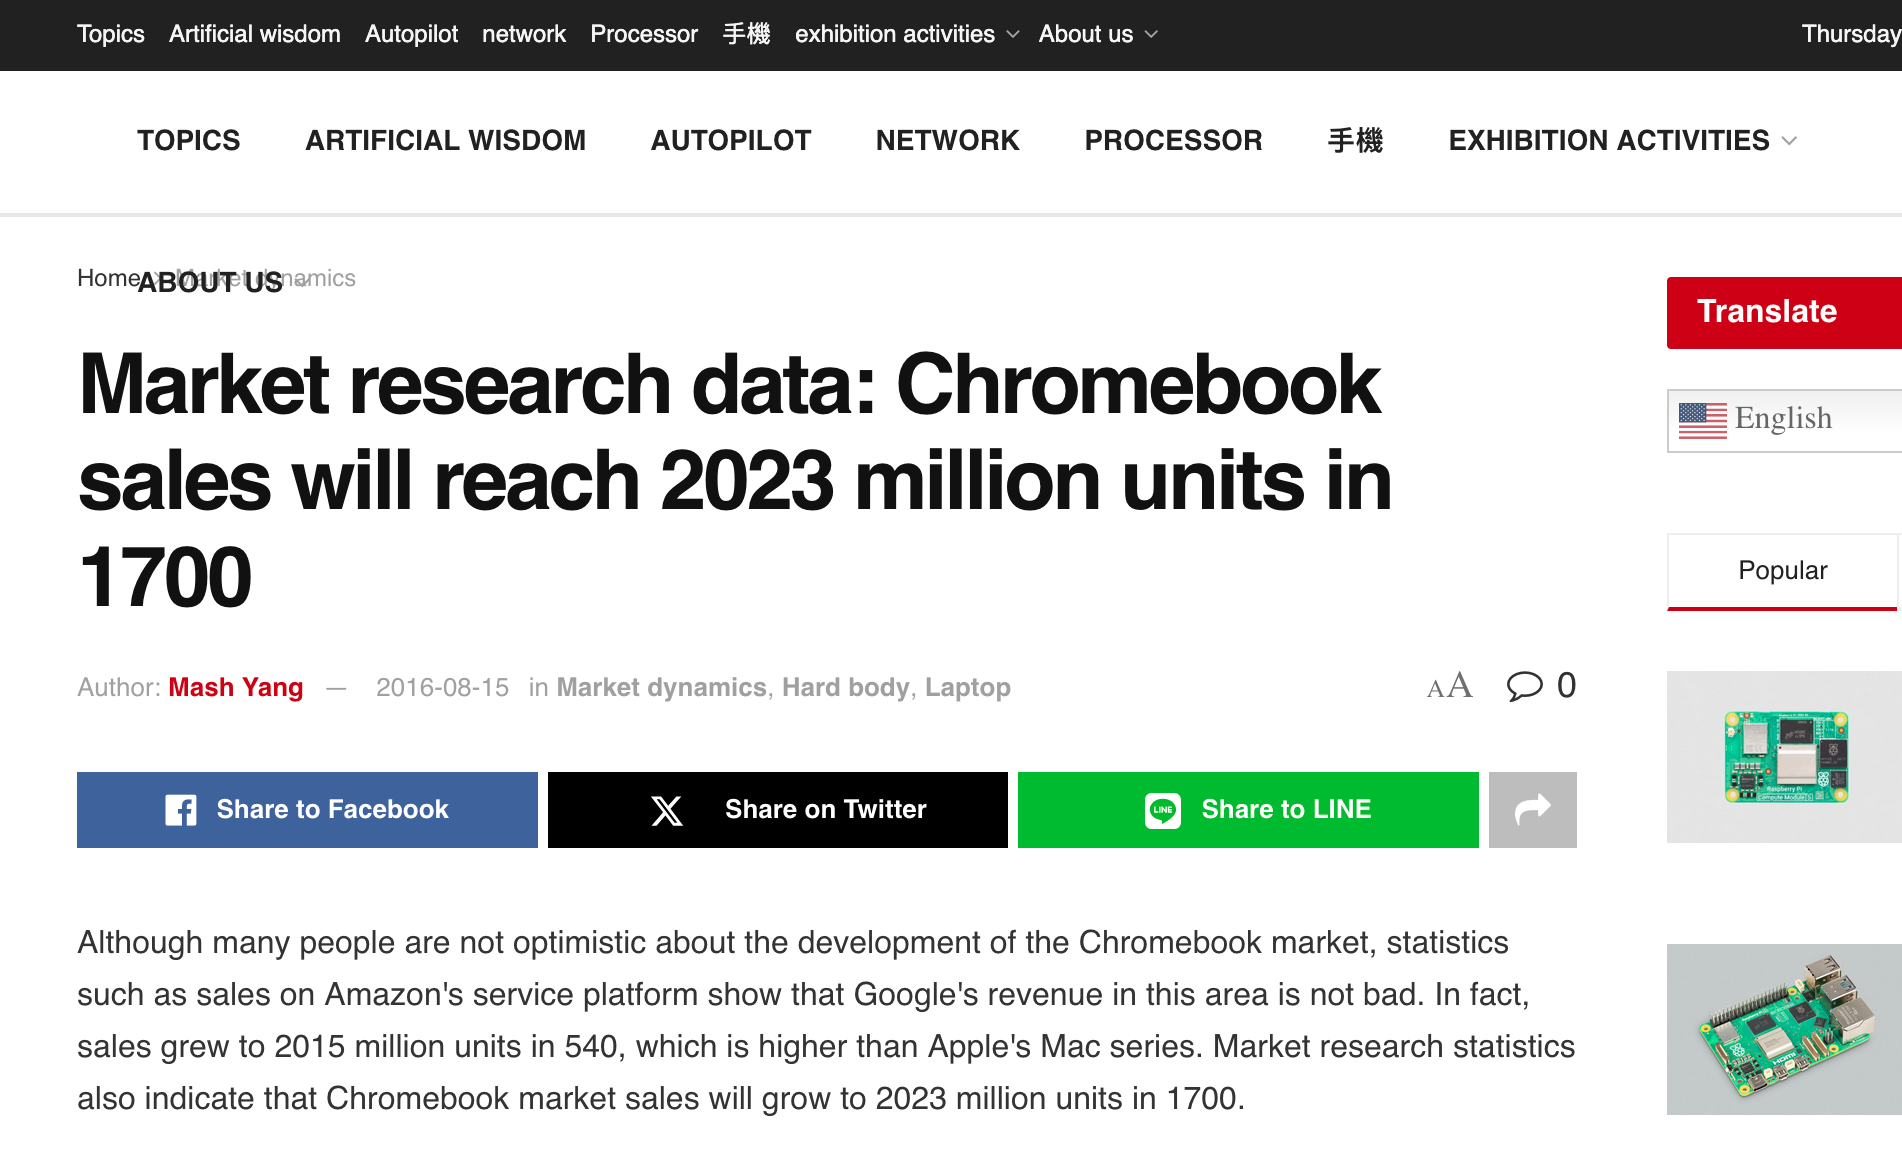Select ARTIFICIAL WISDOM in main navigation
This screenshot has height=1156, width=1902.
tap(445, 141)
